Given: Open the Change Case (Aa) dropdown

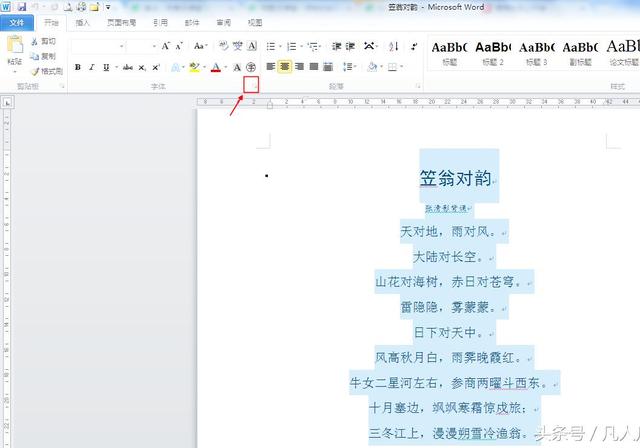Looking at the screenshot, I should pyautogui.click(x=200, y=46).
